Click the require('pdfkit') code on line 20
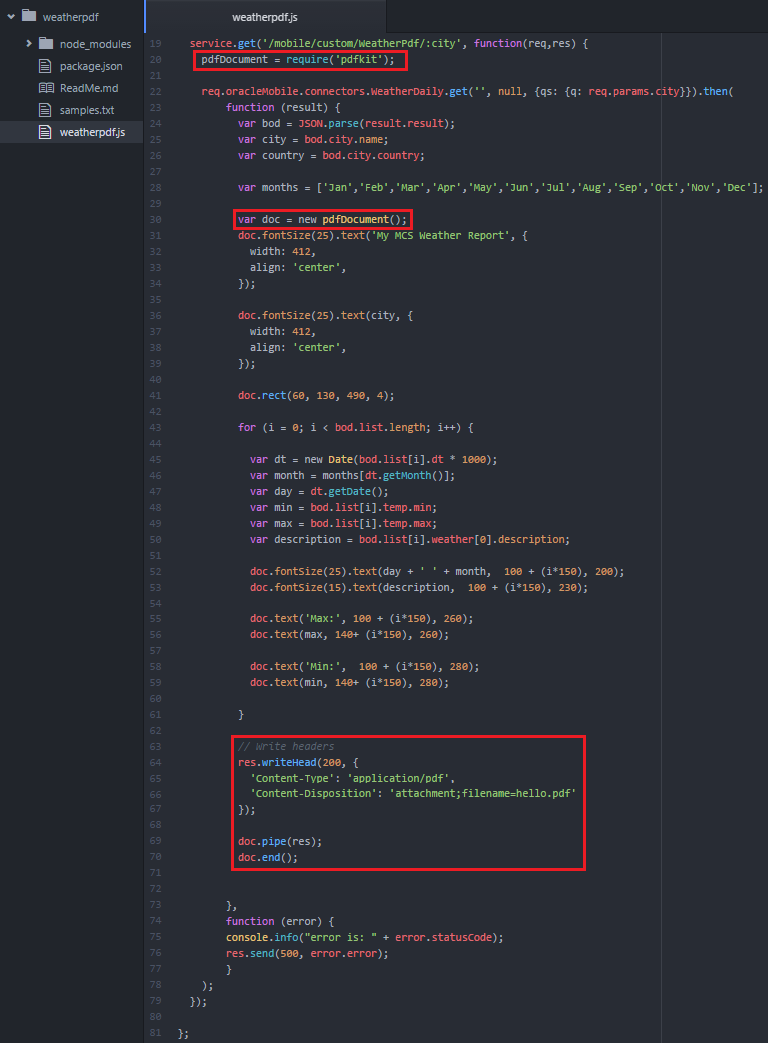 tap(340, 60)
